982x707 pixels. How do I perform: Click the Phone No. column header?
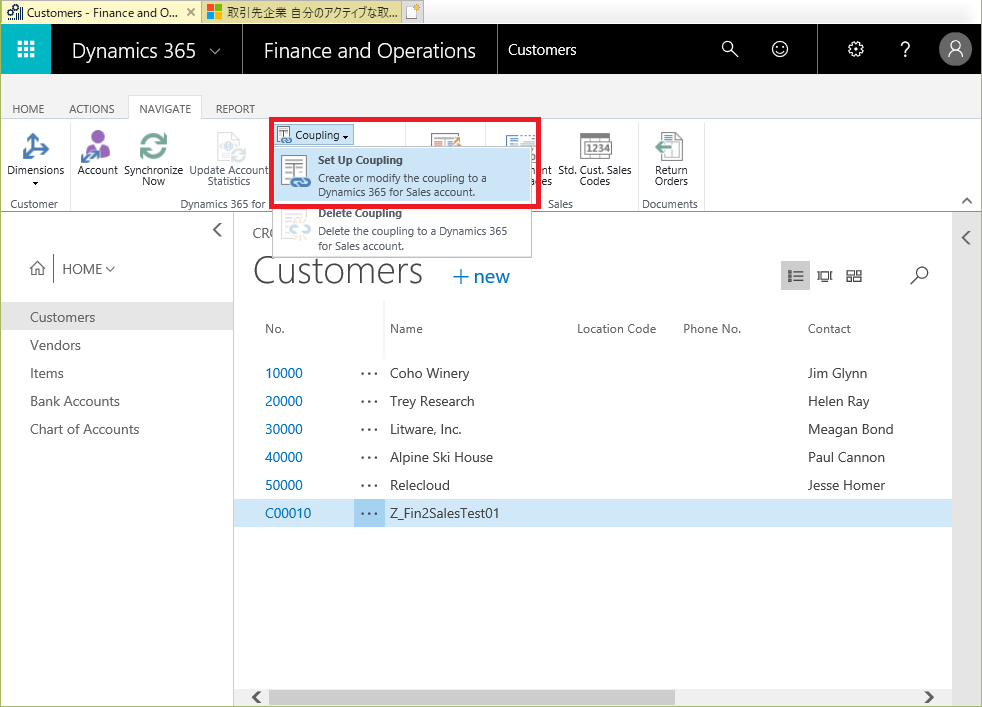(x=712, y=329)
